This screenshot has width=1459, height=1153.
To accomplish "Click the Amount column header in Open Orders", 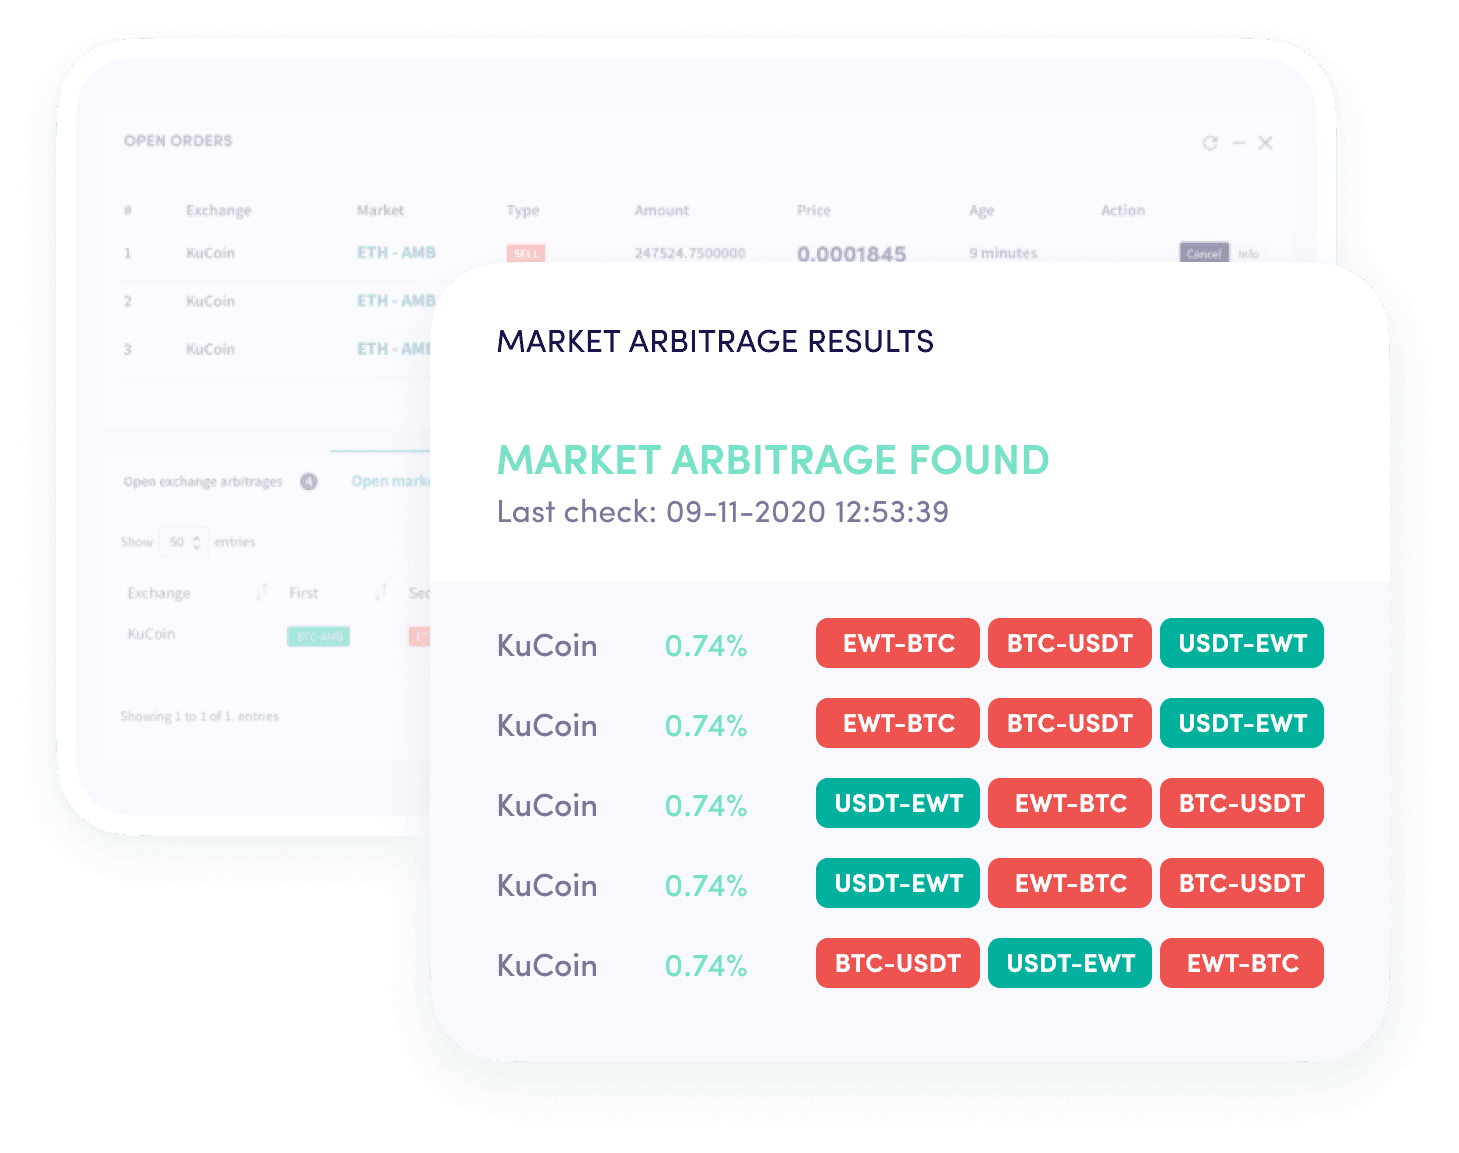I will click(662, 210).
